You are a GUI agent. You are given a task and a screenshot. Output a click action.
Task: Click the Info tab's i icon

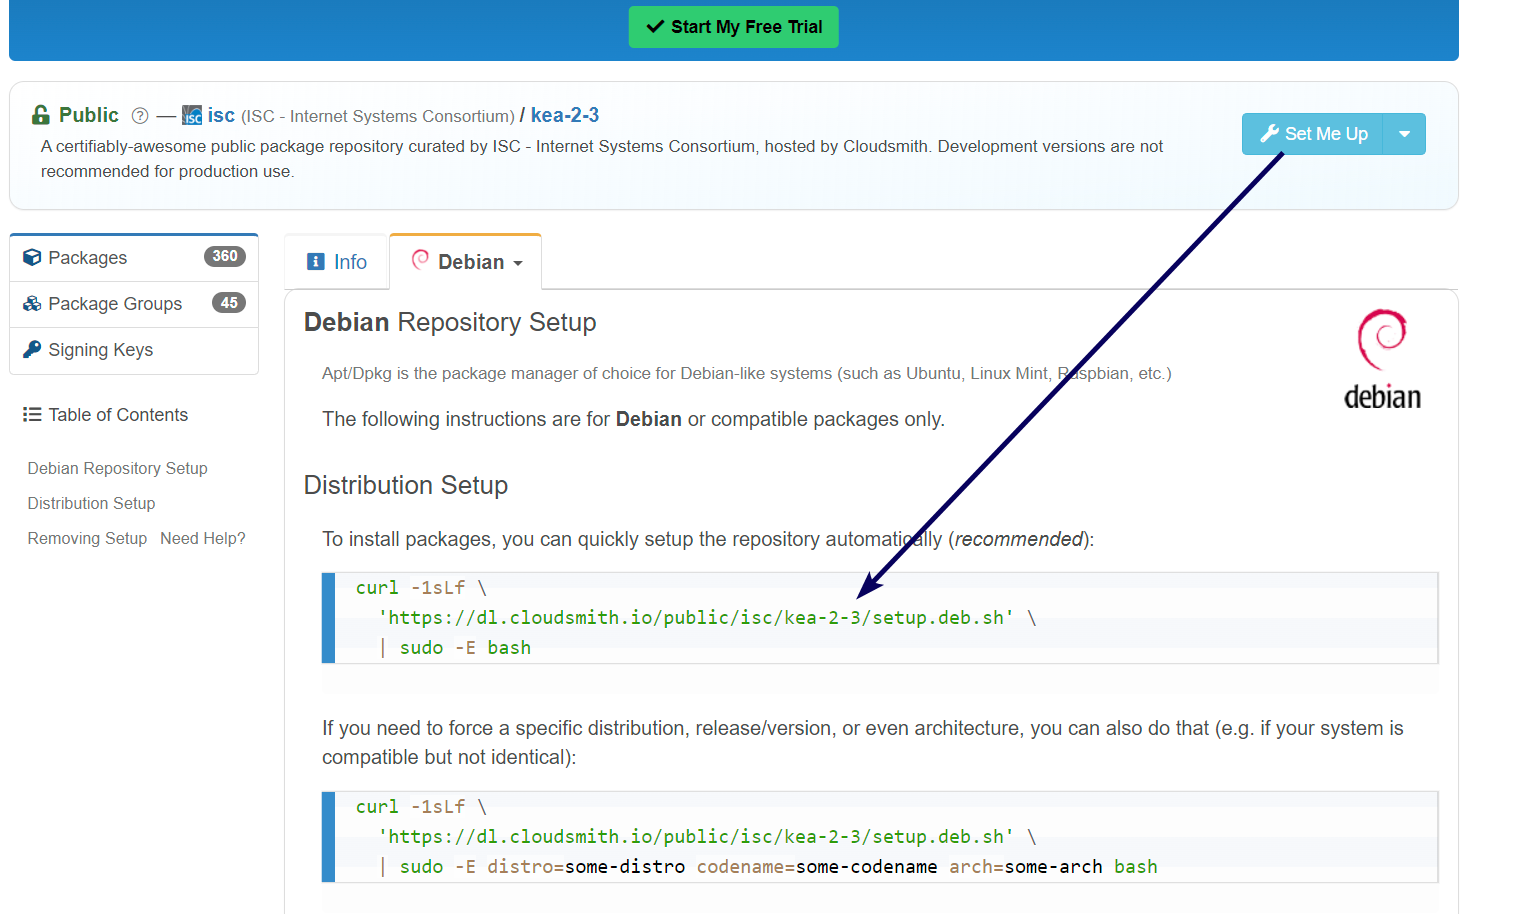pos(316,262)
